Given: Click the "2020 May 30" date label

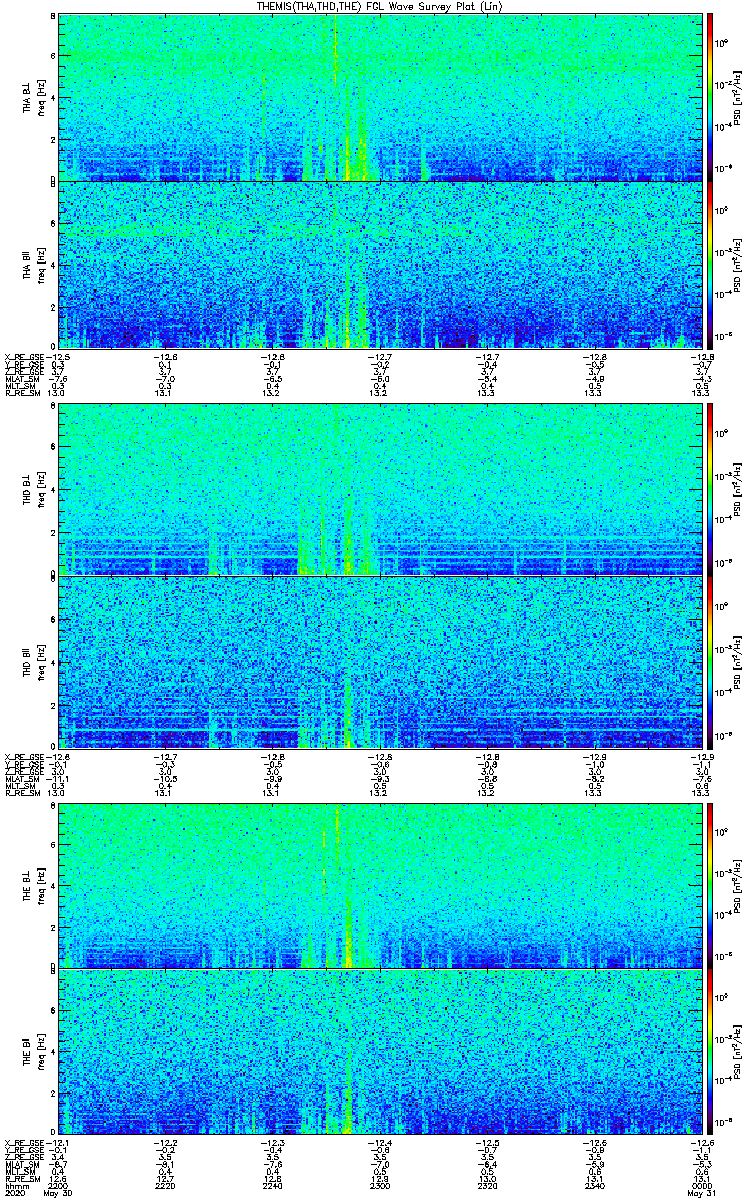Looking at the screenshot, I should [38, 1195].
